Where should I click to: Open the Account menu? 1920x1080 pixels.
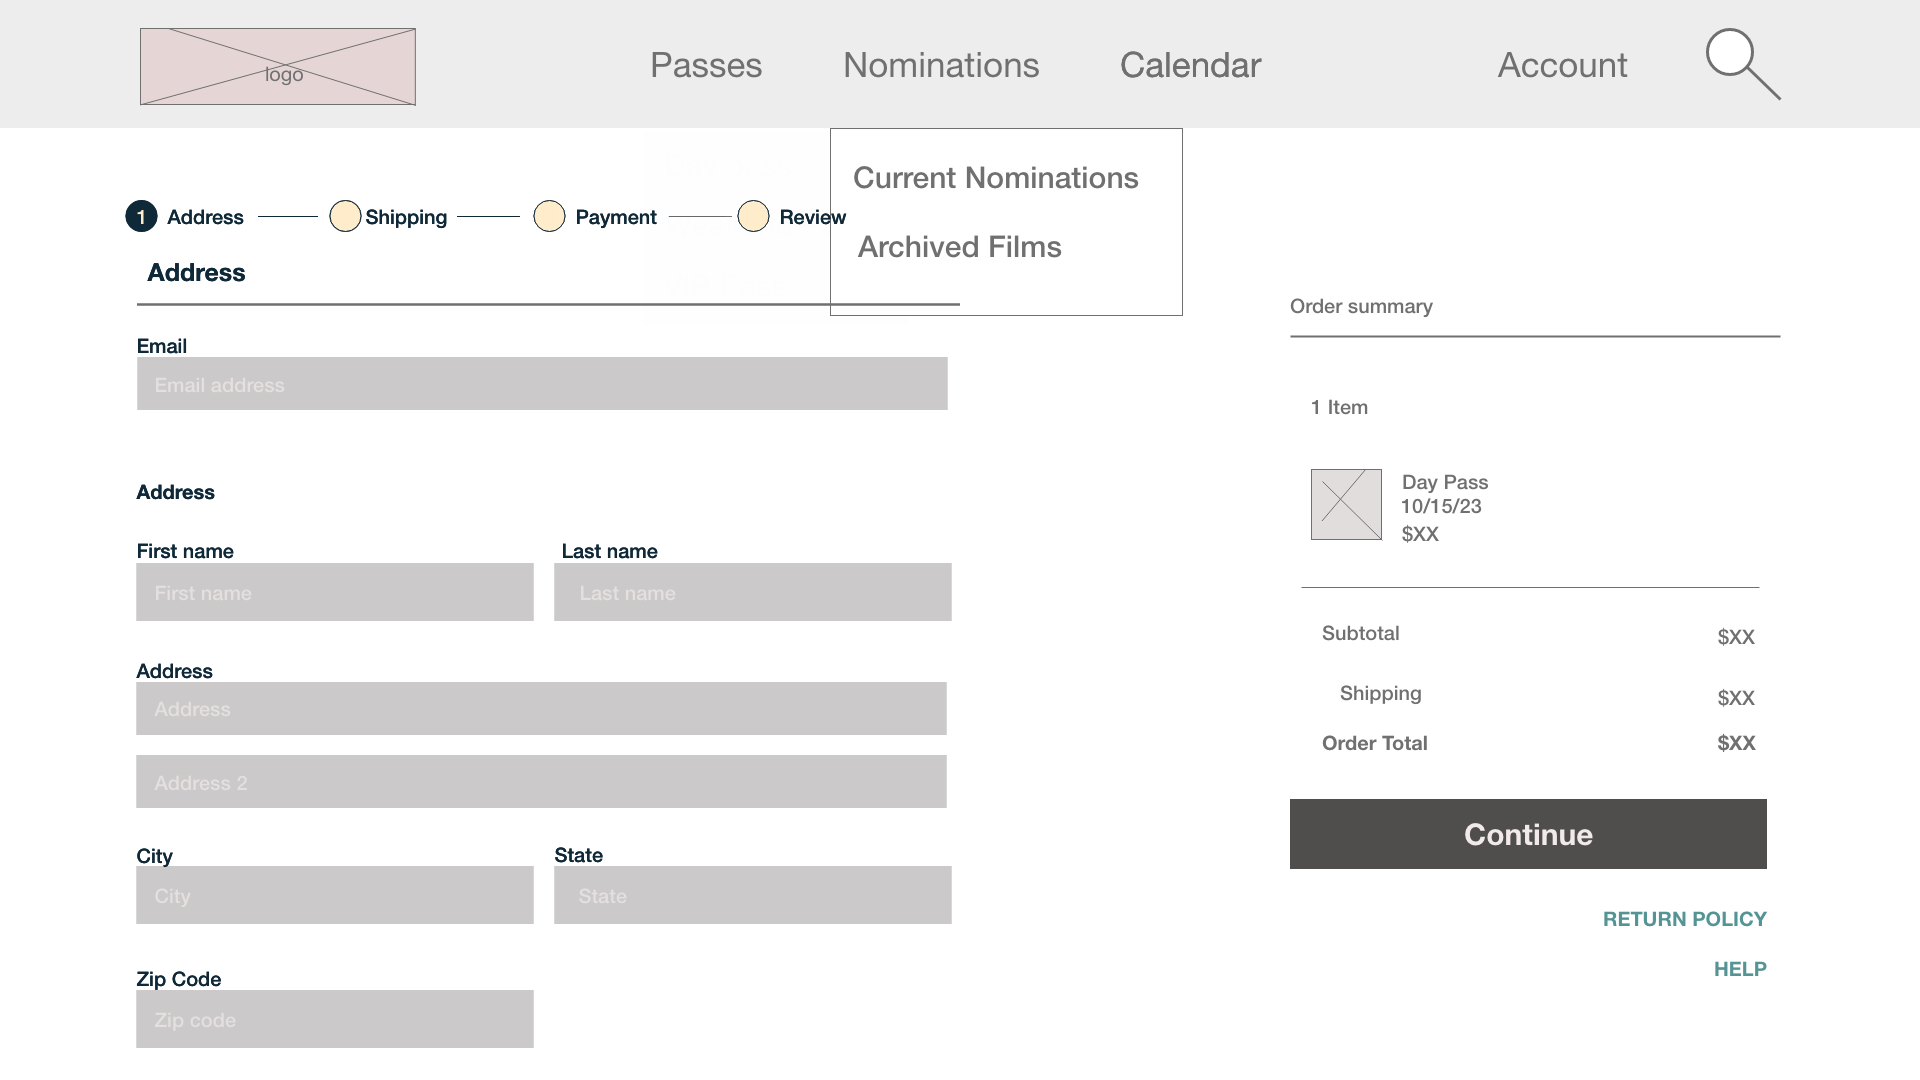click(1562, 65)
